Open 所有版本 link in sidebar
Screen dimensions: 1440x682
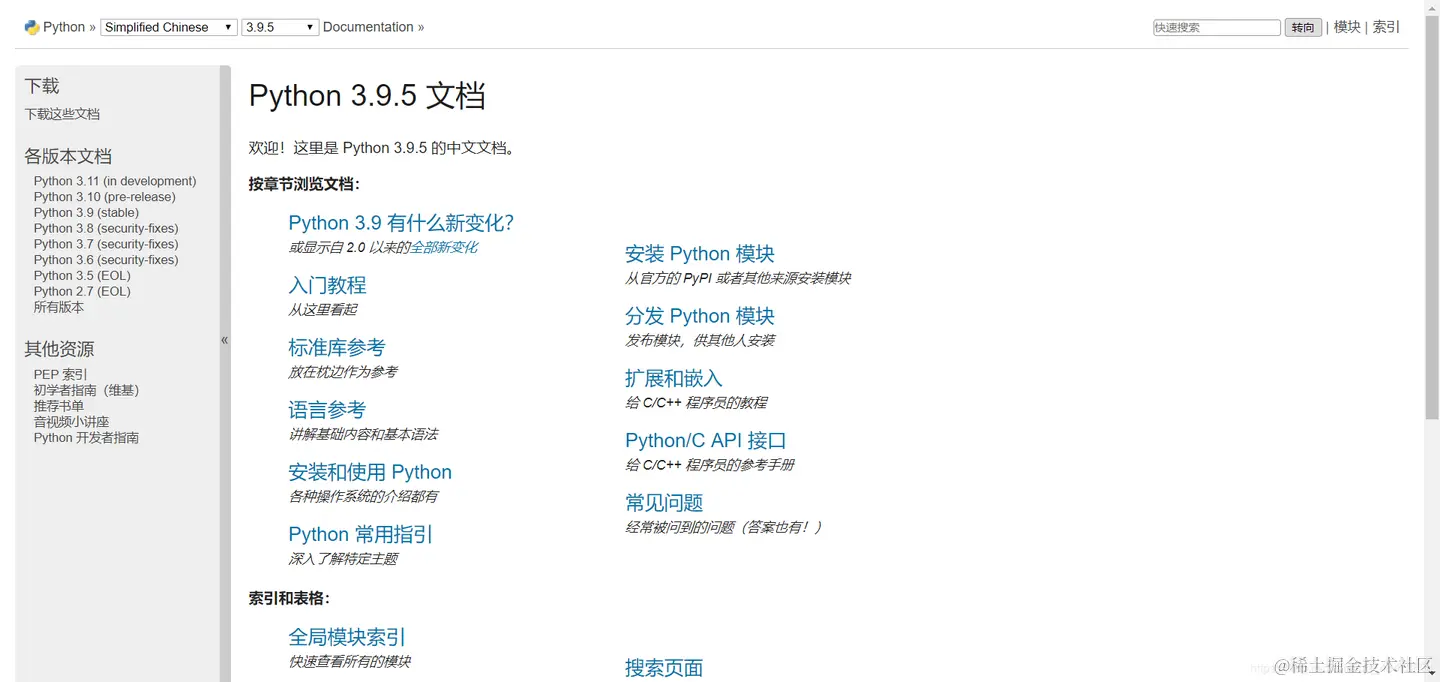59,307
